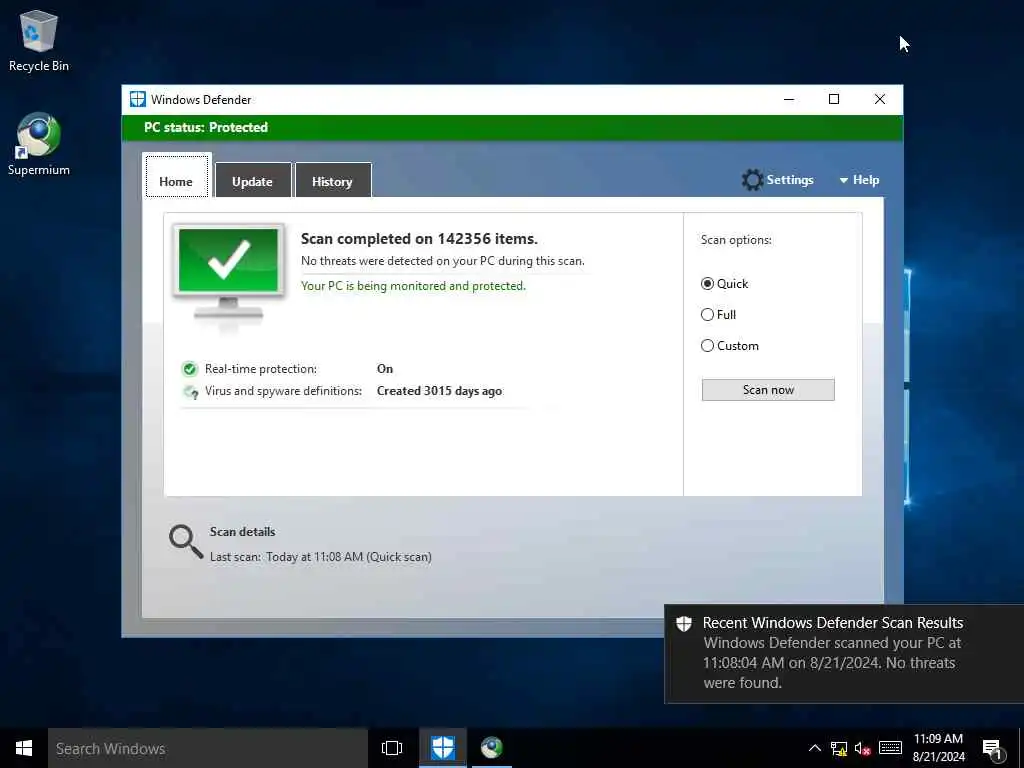Viewport: 1024px width, 768px height.
Task: Click 'Created 3015 days ago' value
Action: [440, 391]
